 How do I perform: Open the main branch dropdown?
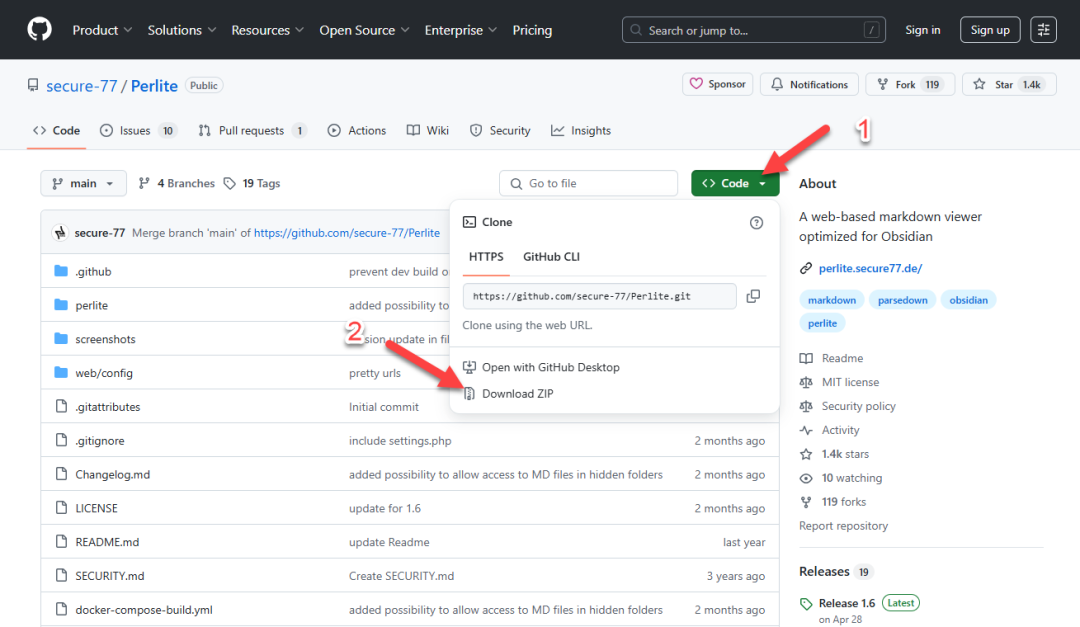pyautogui.click(x=83, y=184)
